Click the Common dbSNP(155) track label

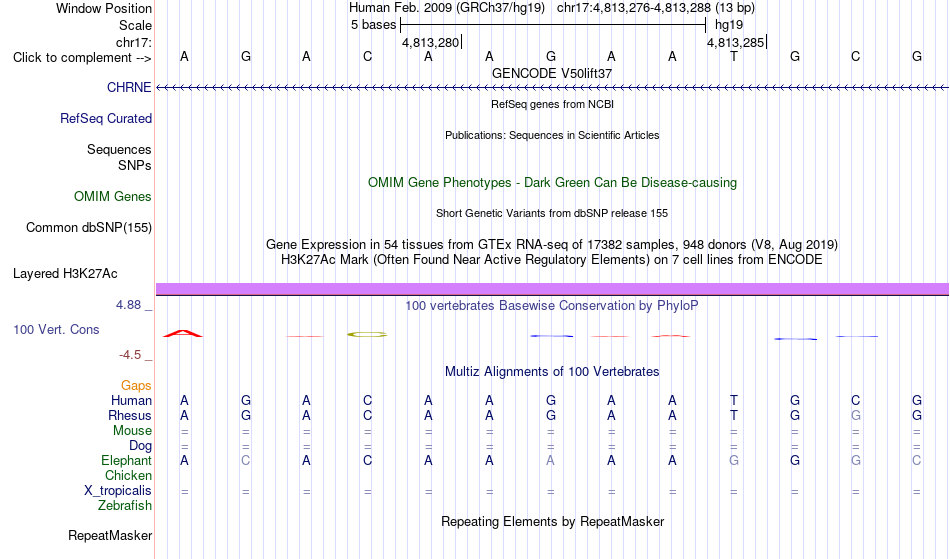(89, 227)
